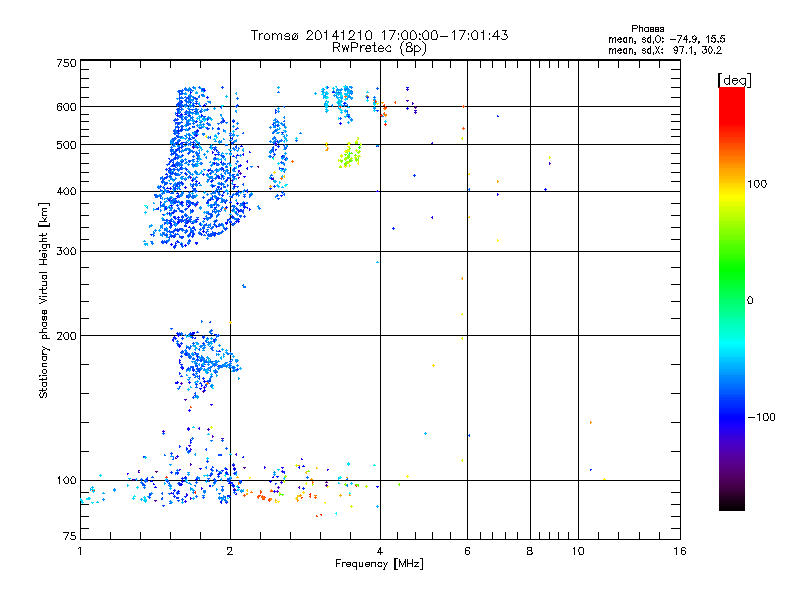Image resolution: width=800 pixels, height=600 pixels.
Task: Click the 'Stationary phase Virtual Height [km]' label
Action: click(44, 300)
